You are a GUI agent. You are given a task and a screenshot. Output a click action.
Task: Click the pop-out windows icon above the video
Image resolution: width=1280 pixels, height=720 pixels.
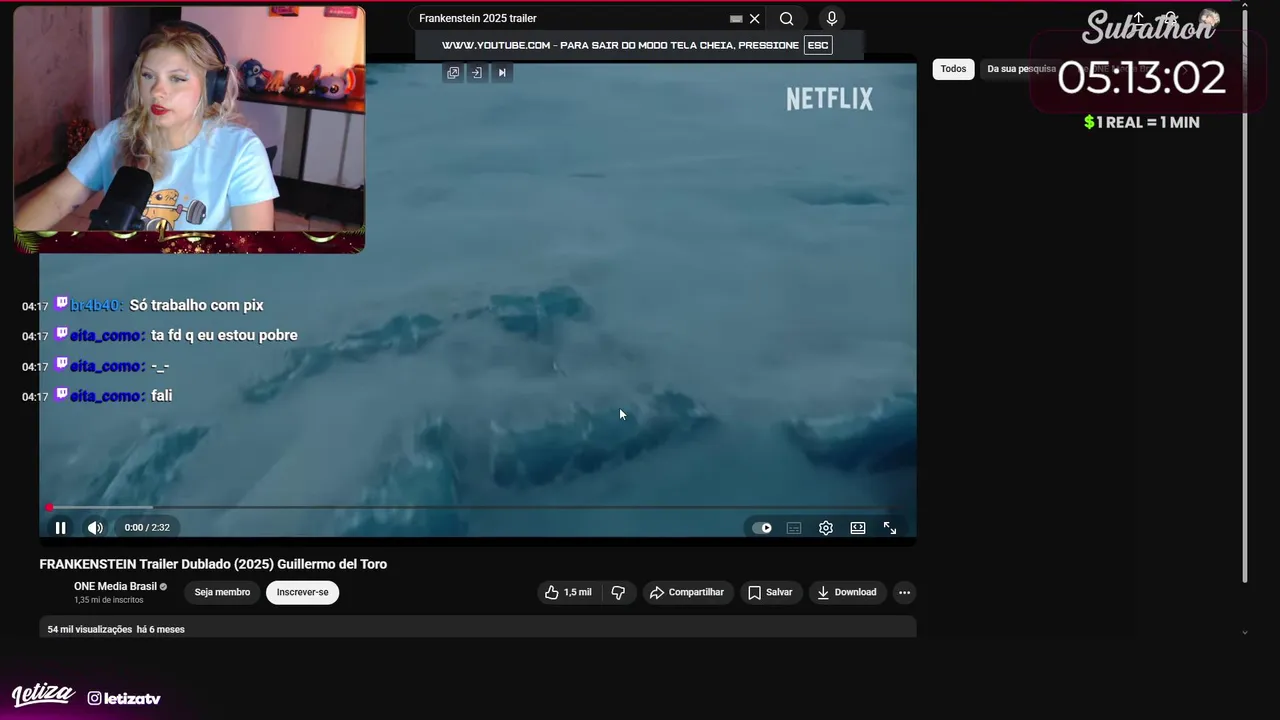(453, 72)
